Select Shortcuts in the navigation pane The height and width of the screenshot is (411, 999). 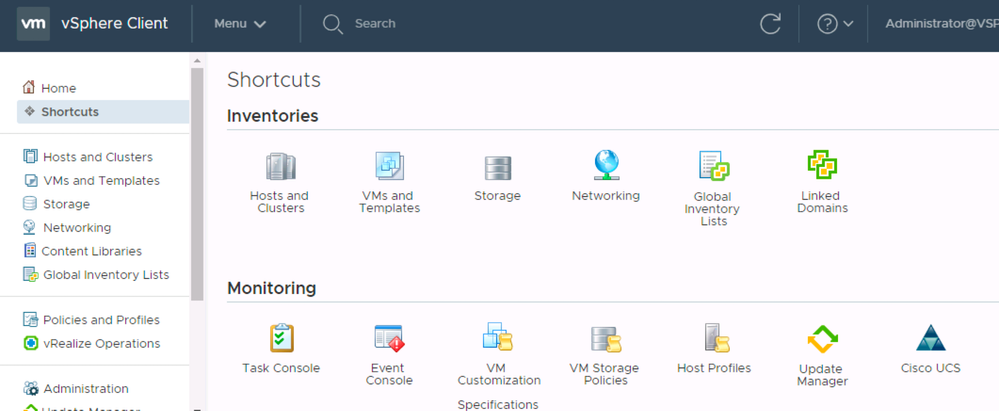click(x=103, y=112)
